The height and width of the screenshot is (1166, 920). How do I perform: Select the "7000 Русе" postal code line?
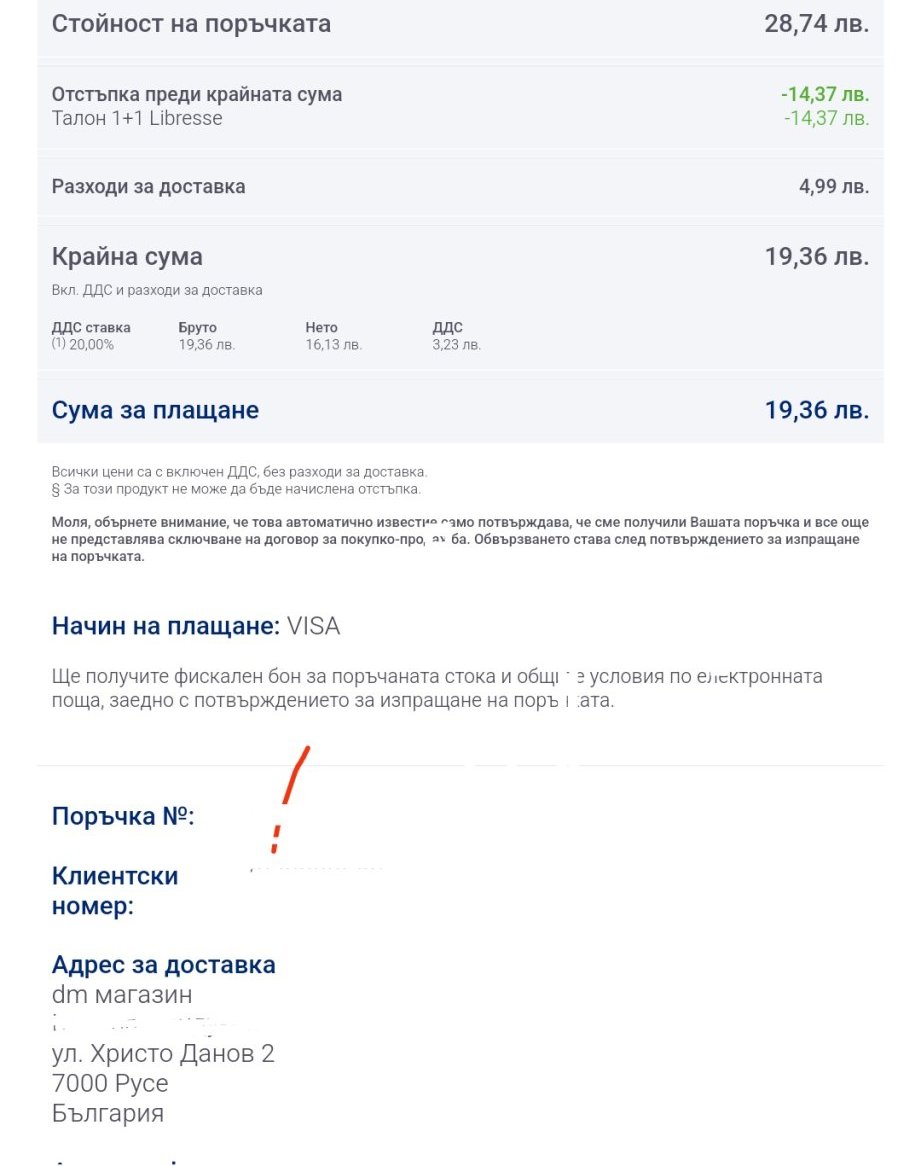click(110, 1083)
